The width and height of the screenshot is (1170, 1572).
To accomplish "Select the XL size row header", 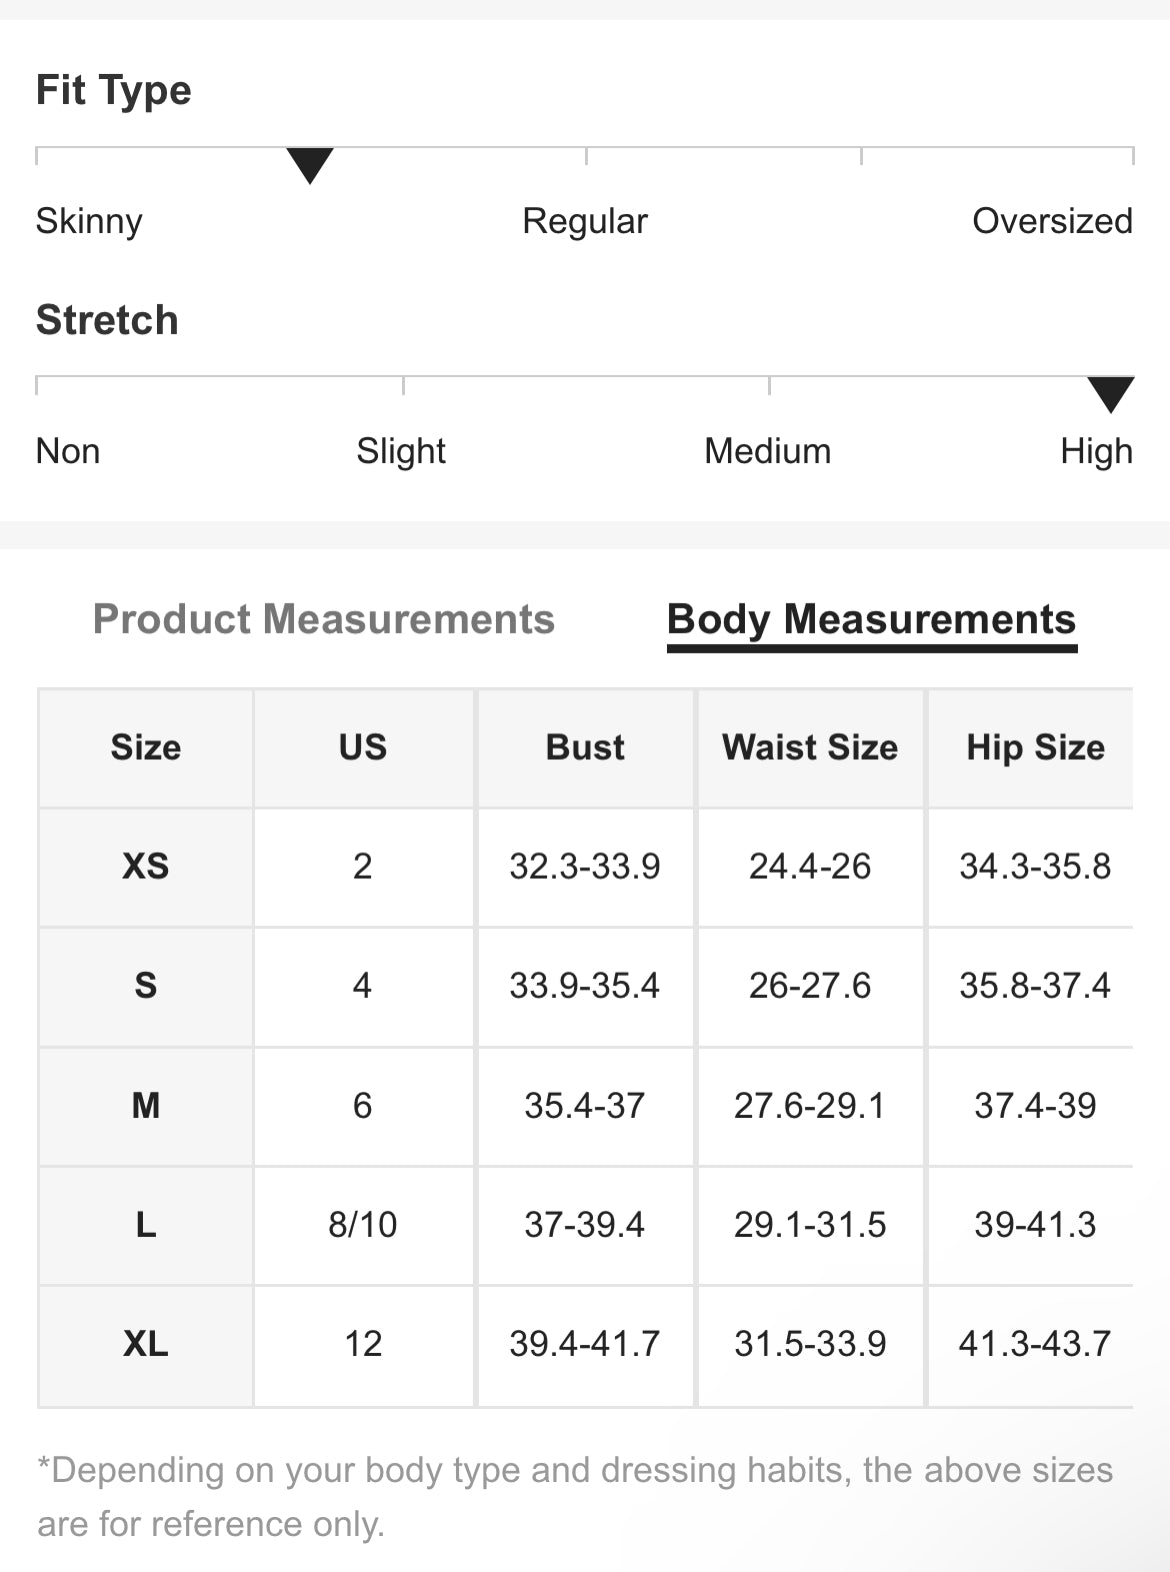I will (146, 1343).
